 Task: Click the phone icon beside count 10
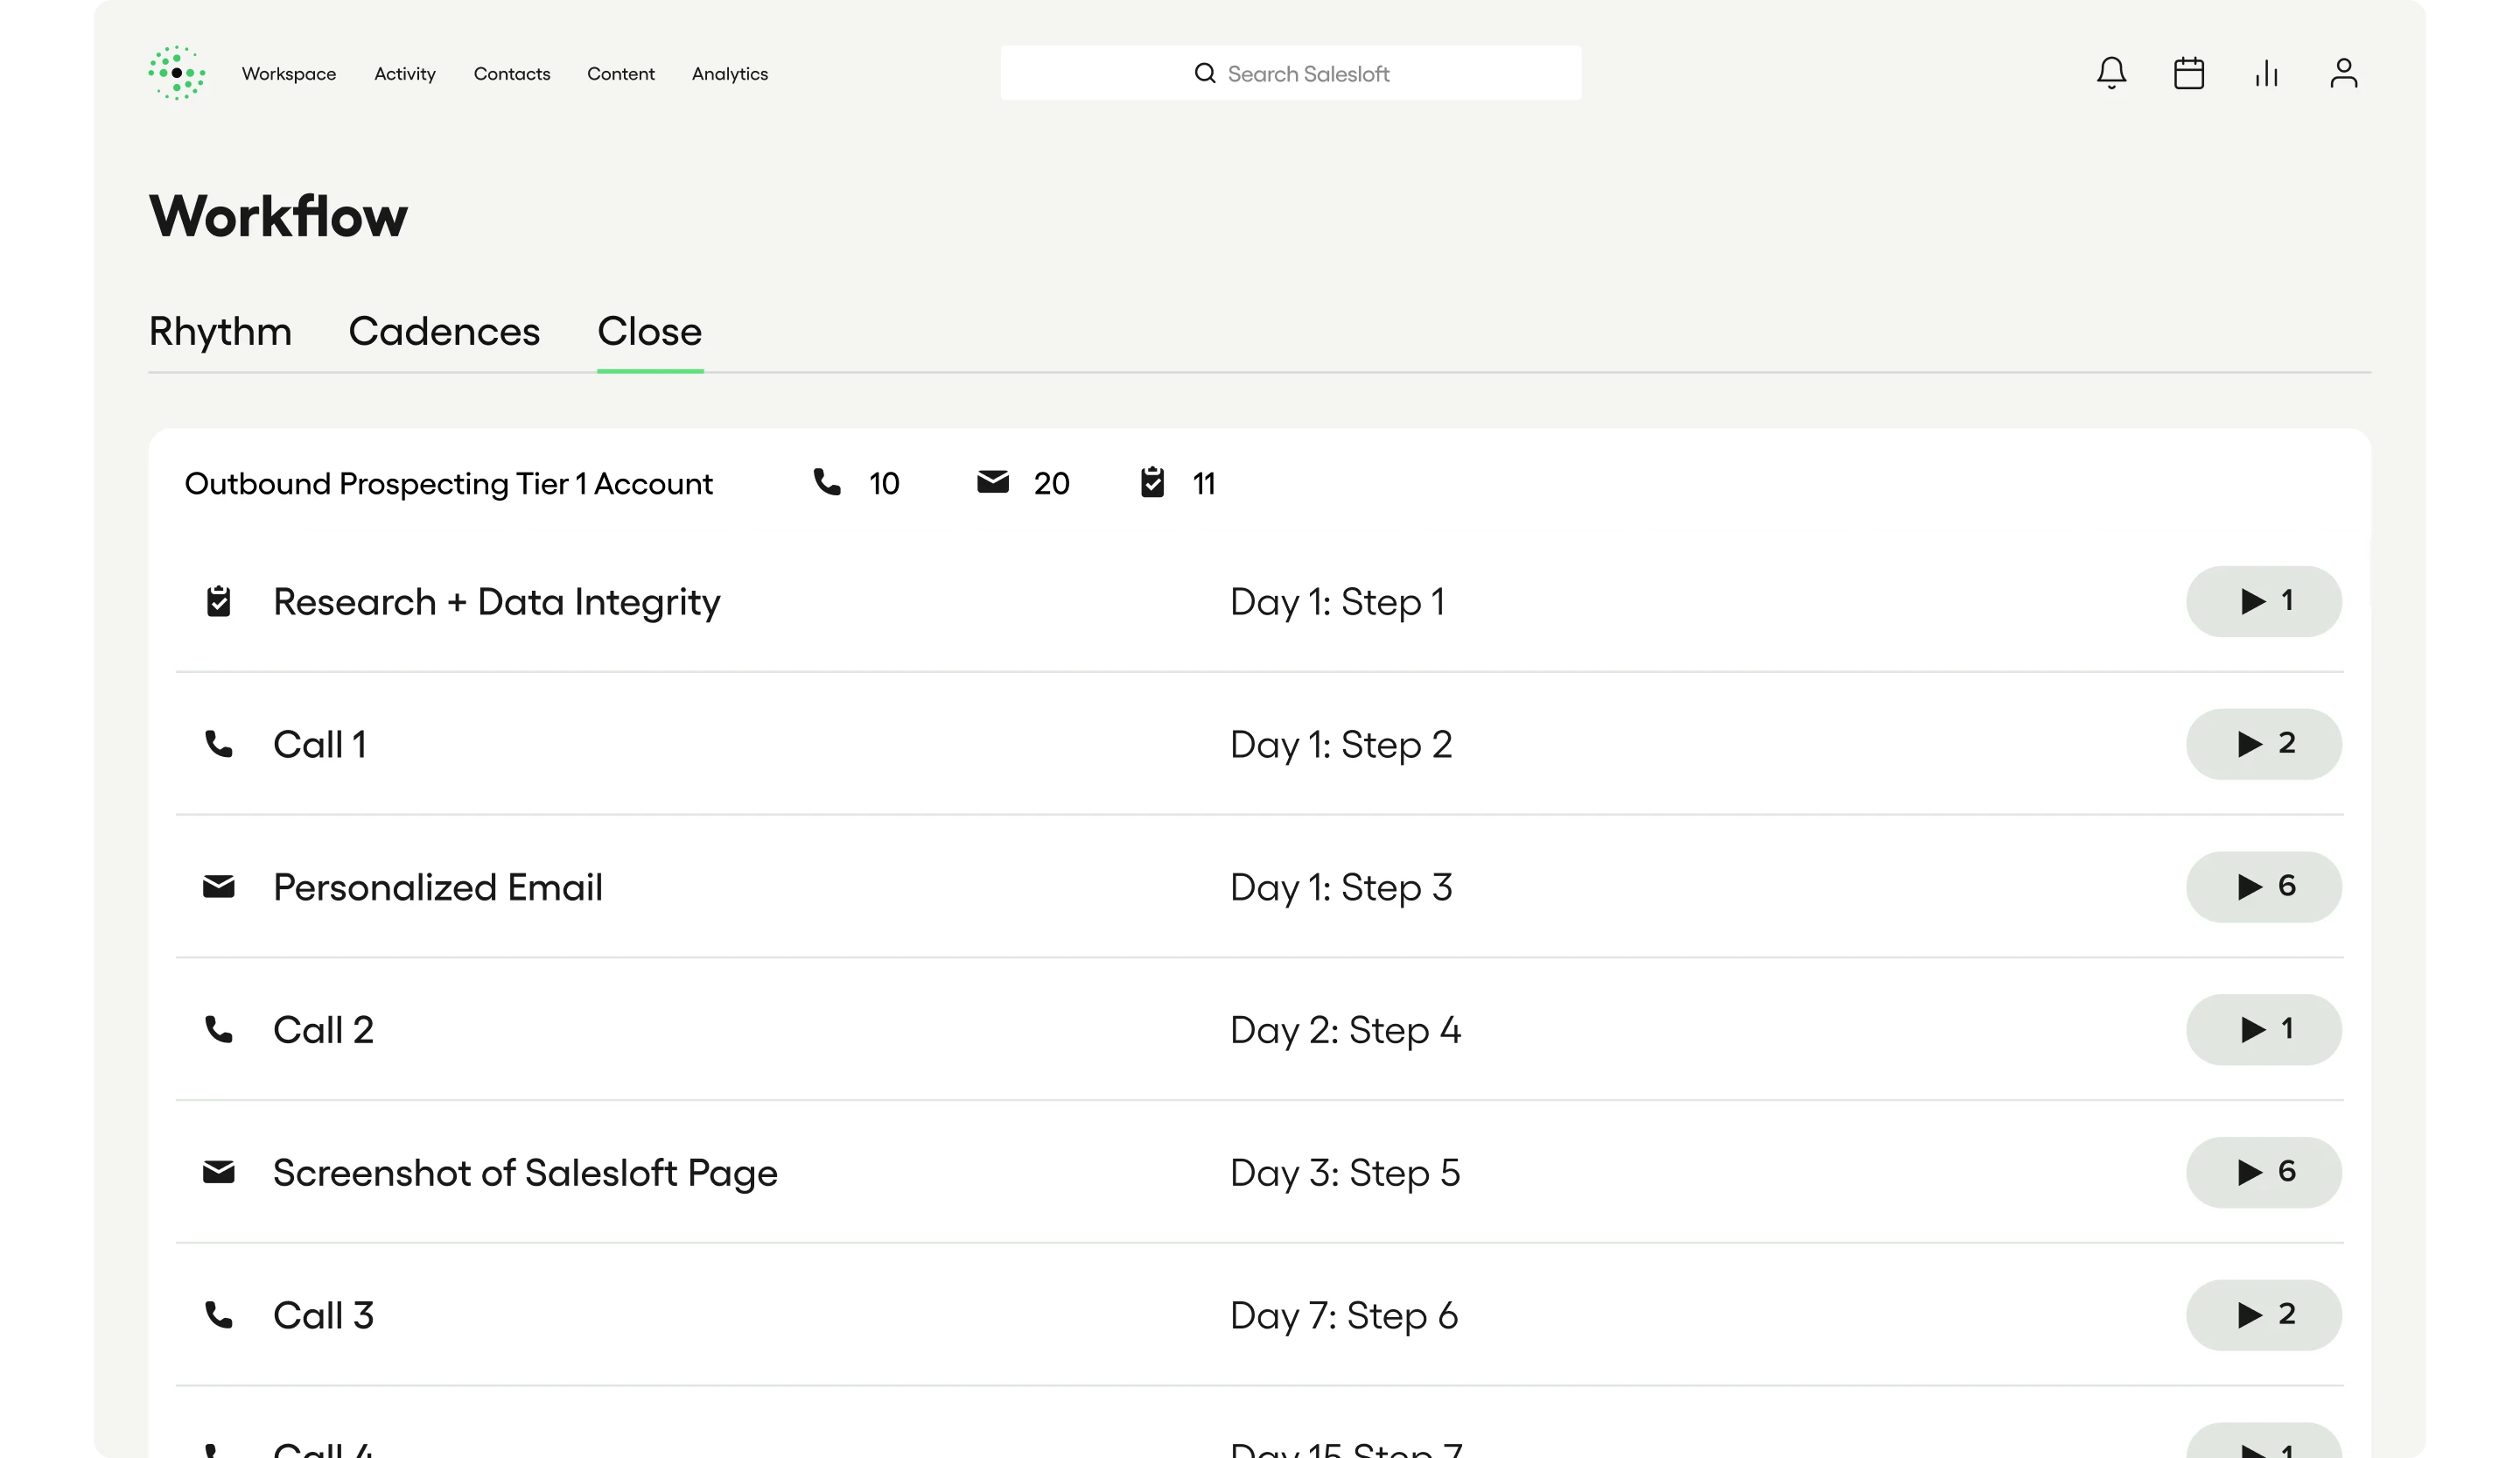click(x=826, y=482)
